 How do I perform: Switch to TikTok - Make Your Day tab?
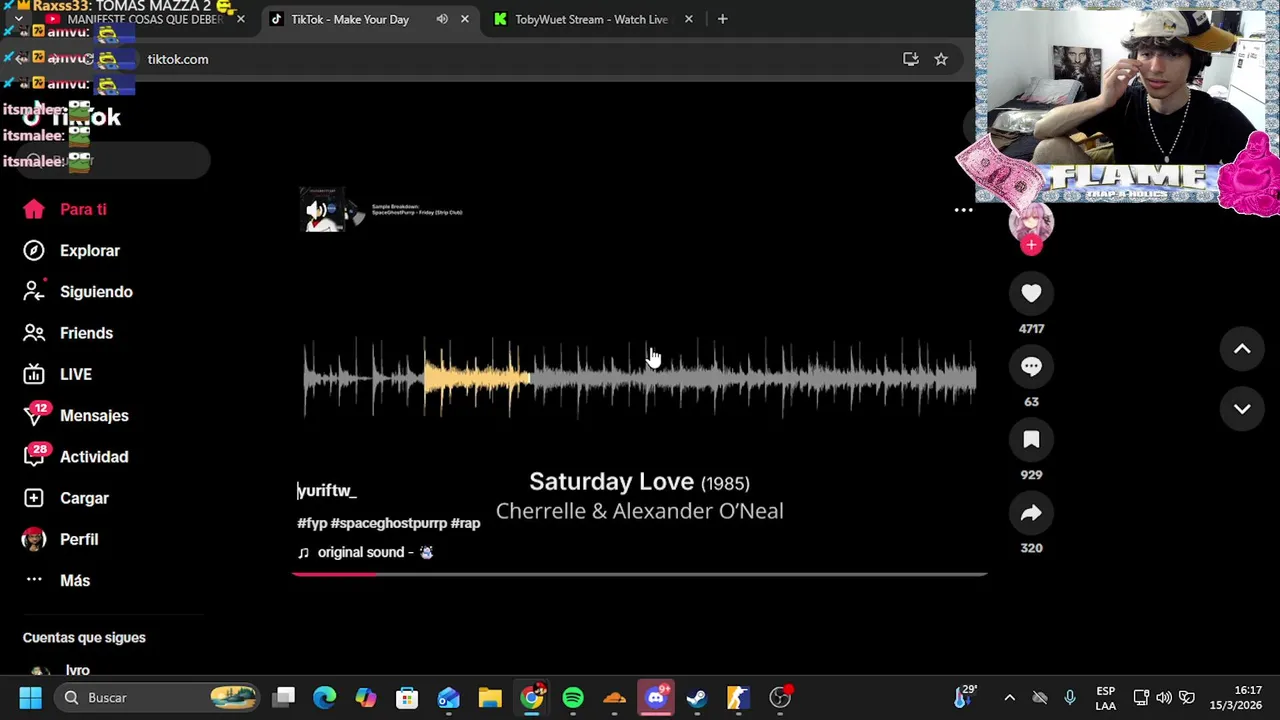point(349,19)
